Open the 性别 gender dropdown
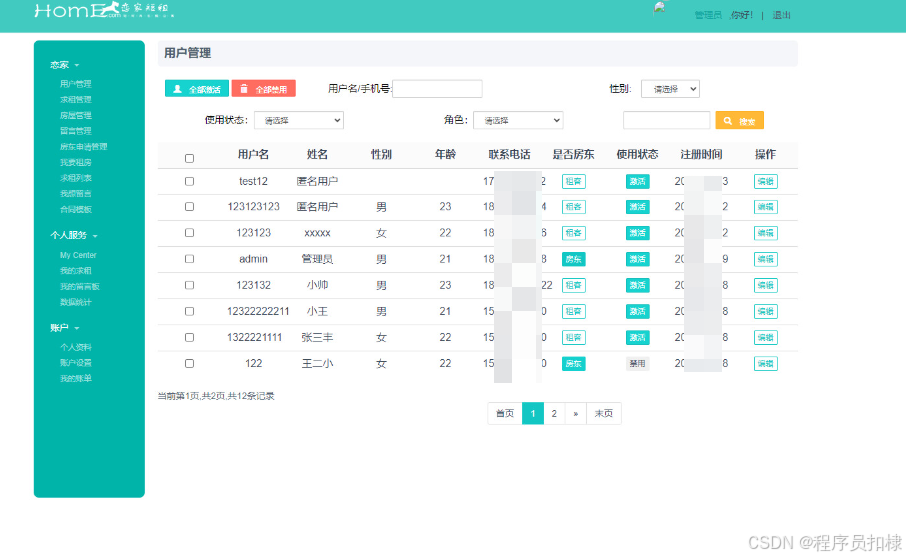 coord(670,89)
